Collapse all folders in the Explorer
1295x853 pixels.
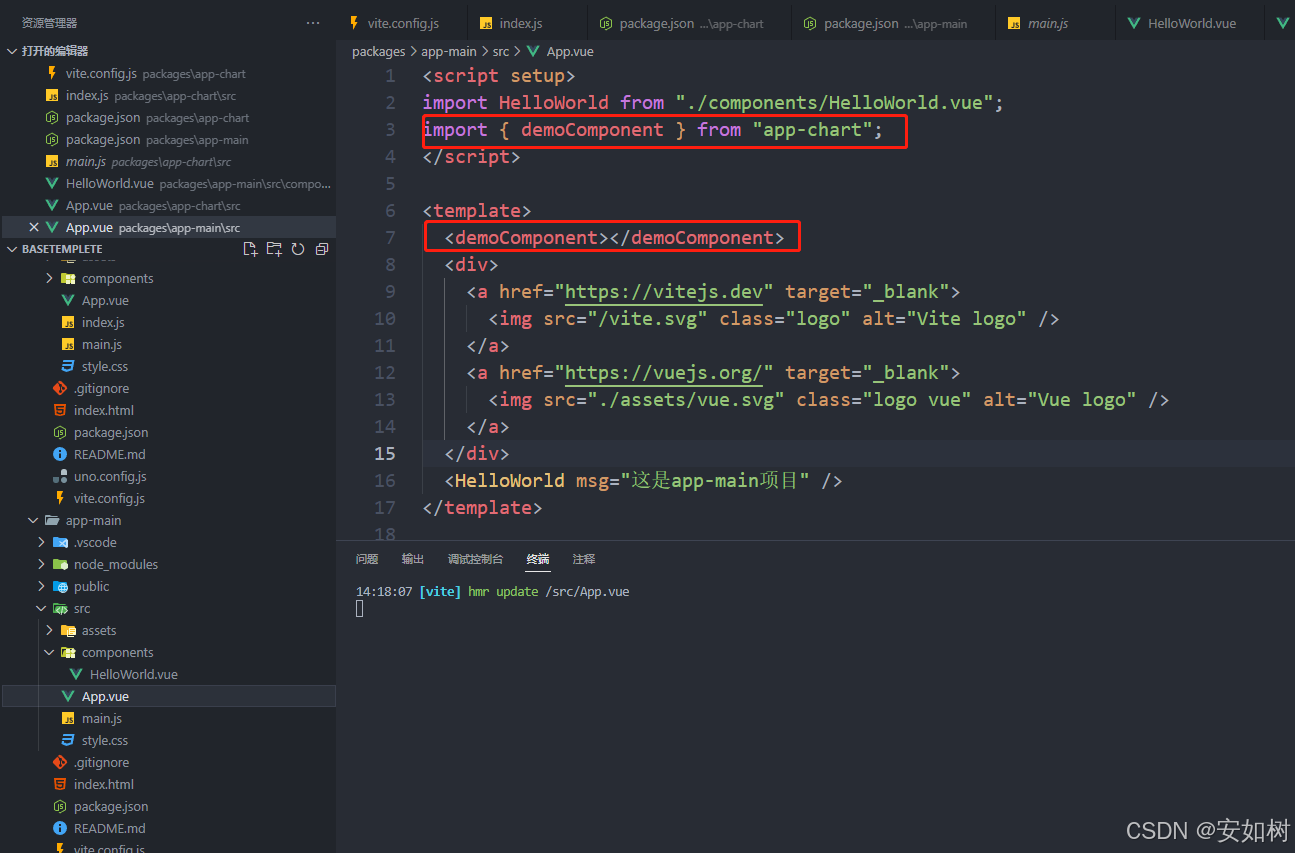pyautogui.click(x=321, y=248)
